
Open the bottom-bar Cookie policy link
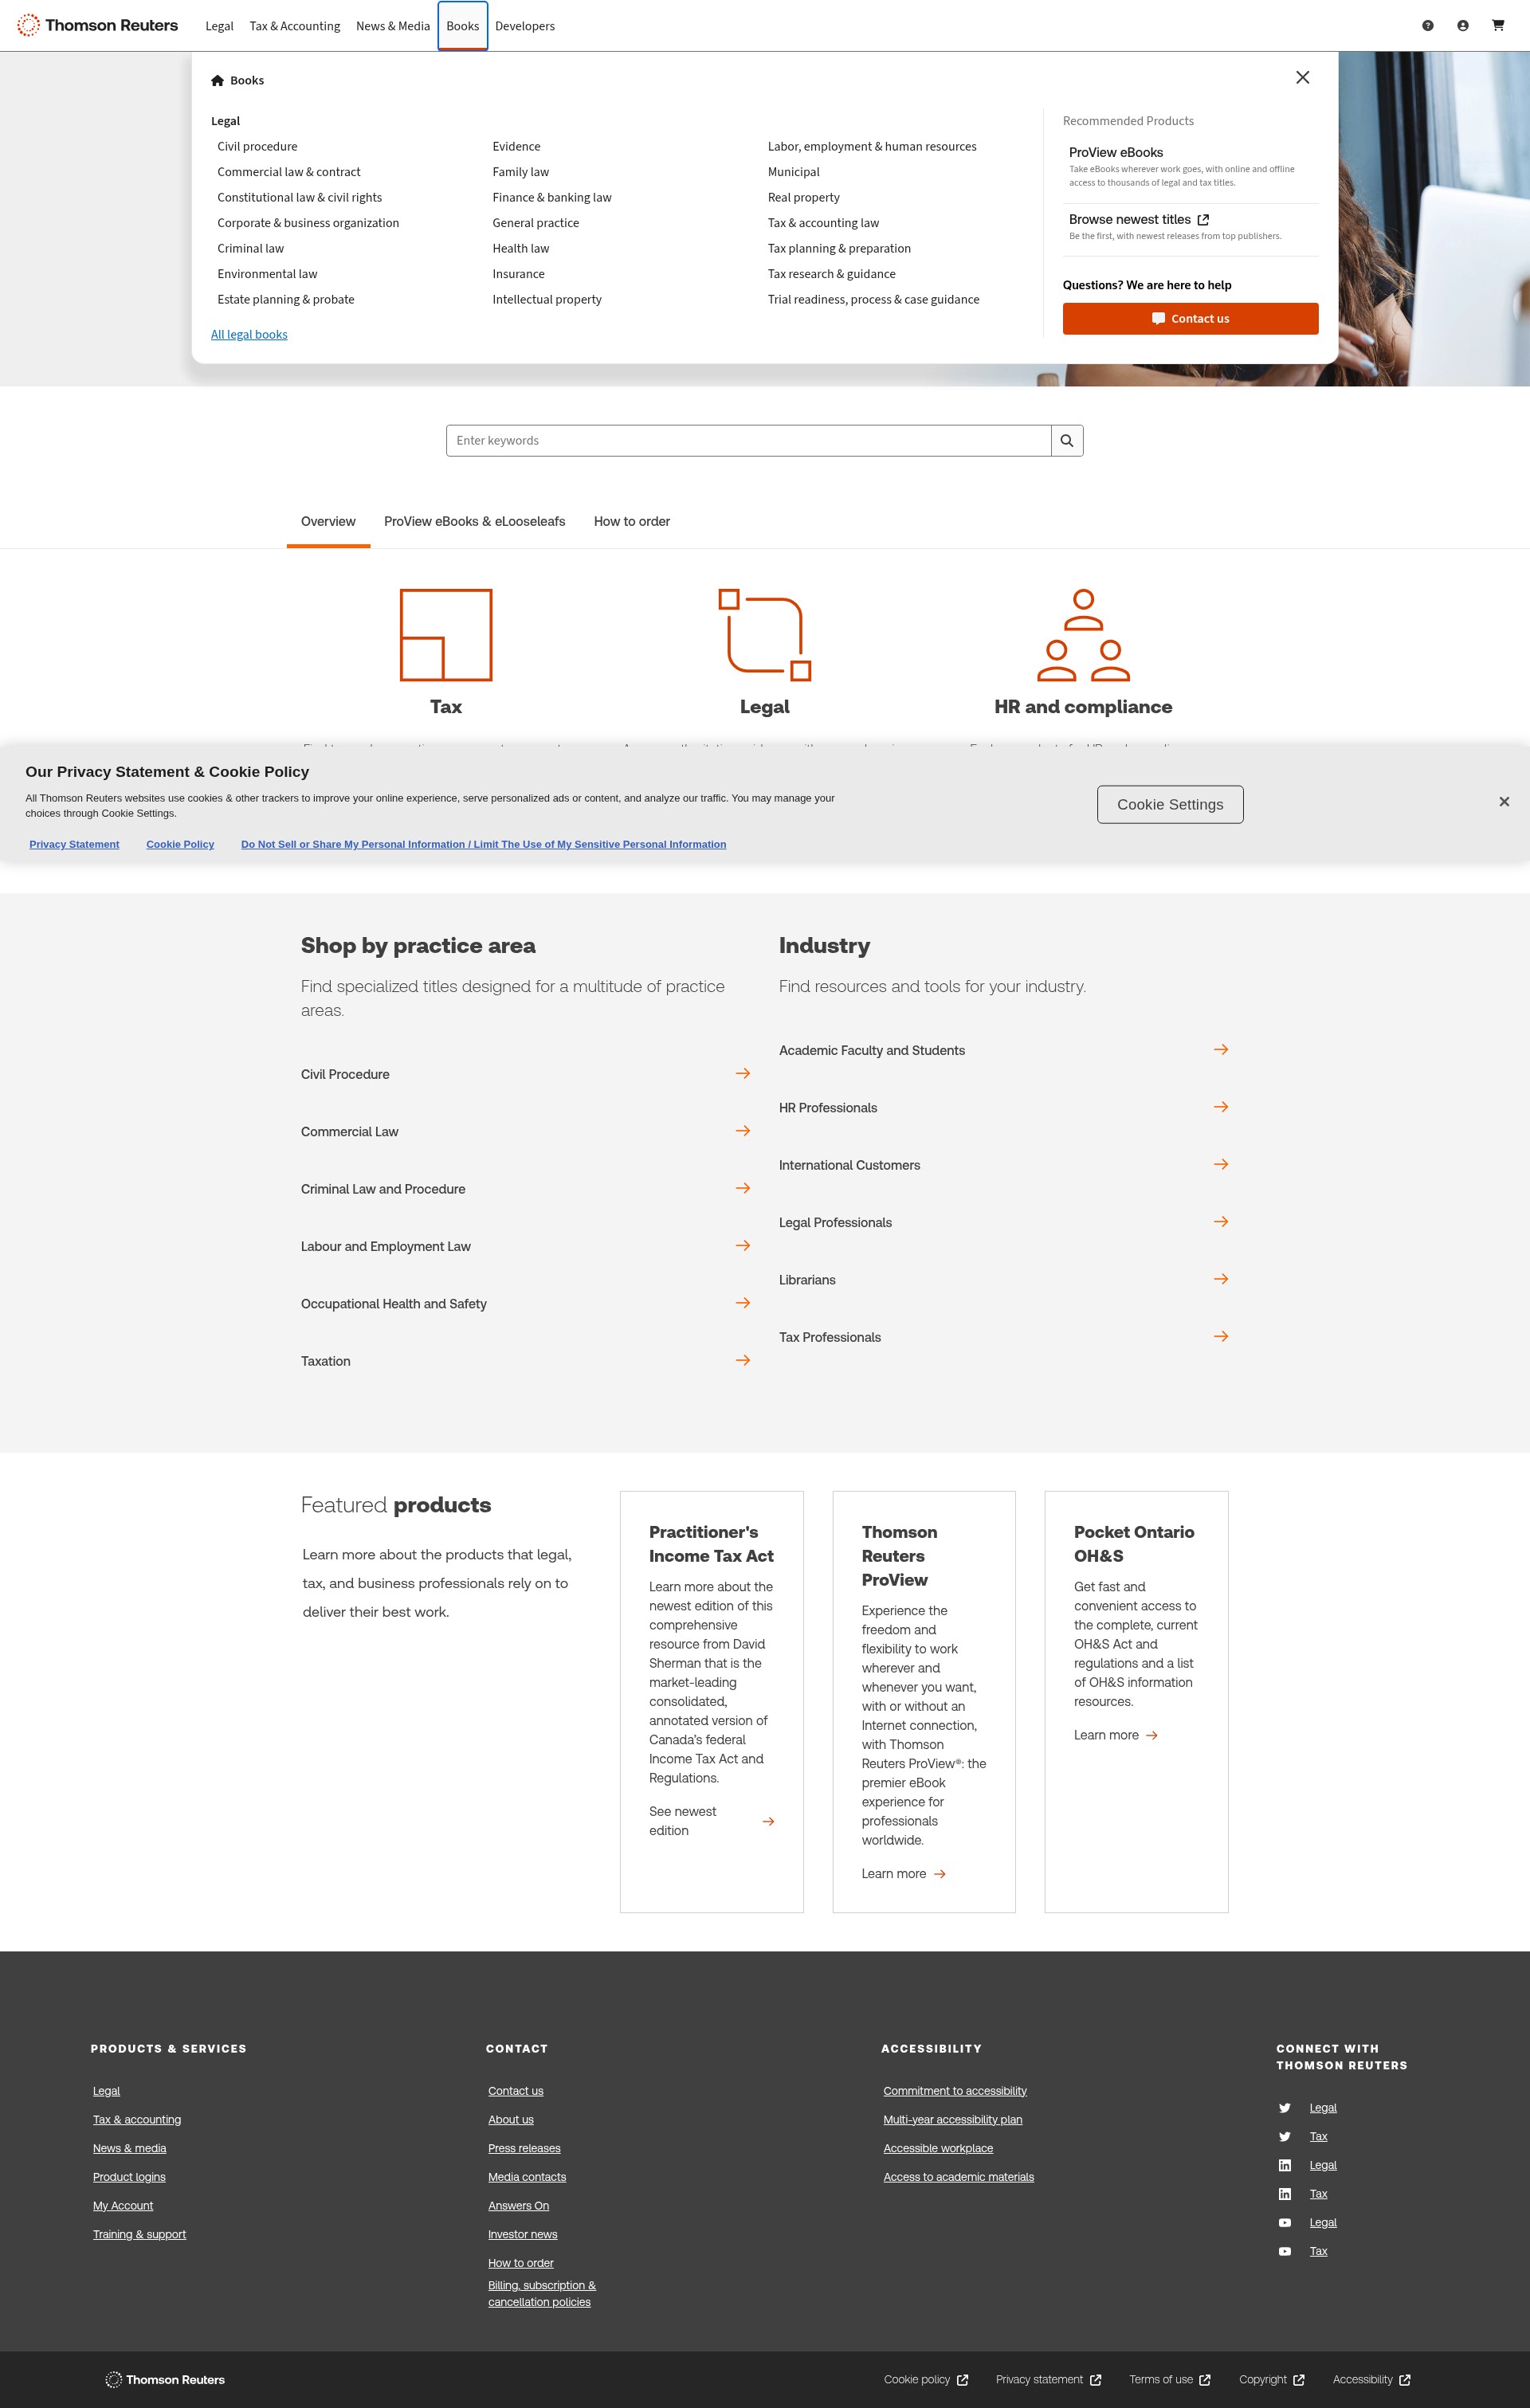[x=926, y=2380]
